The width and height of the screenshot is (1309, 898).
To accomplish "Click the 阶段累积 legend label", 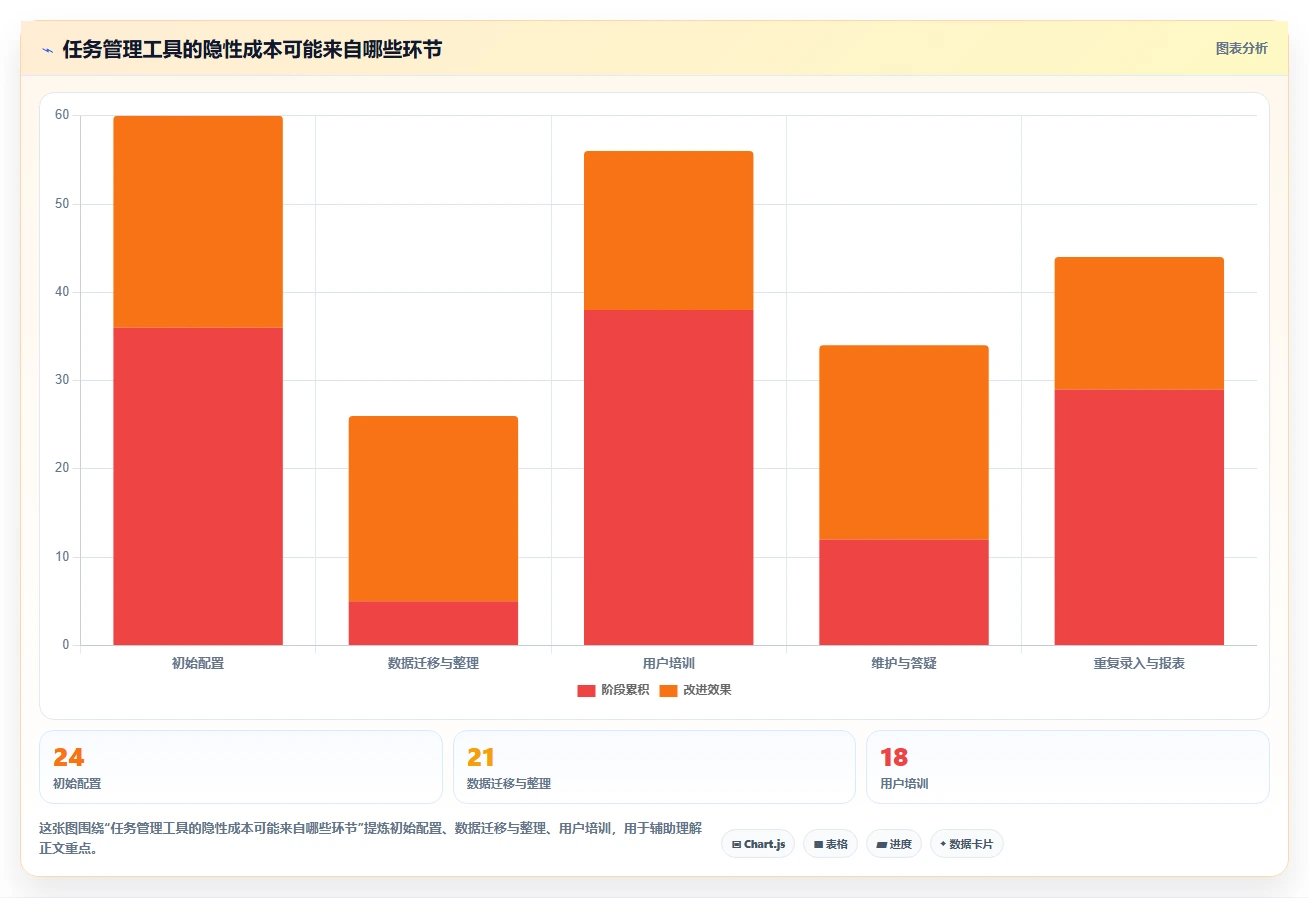I will click(x=625, y=690).
